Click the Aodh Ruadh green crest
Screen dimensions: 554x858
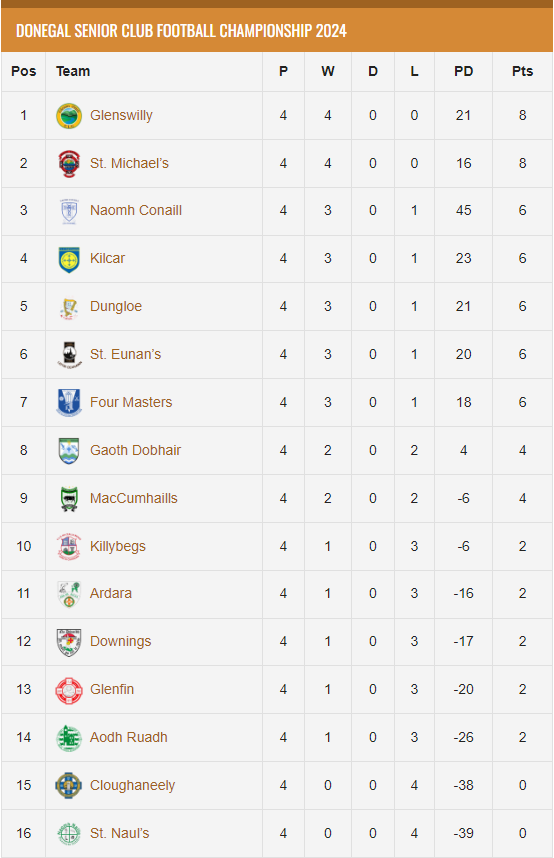(69, 738)
